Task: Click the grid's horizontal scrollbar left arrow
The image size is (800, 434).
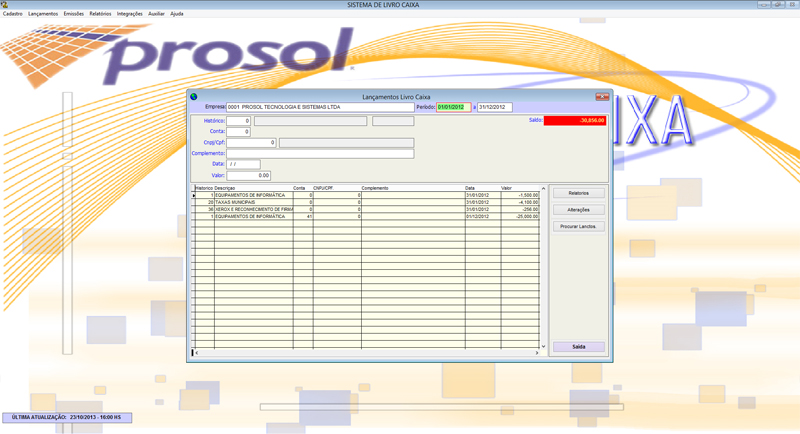Action: click(197, 352)
